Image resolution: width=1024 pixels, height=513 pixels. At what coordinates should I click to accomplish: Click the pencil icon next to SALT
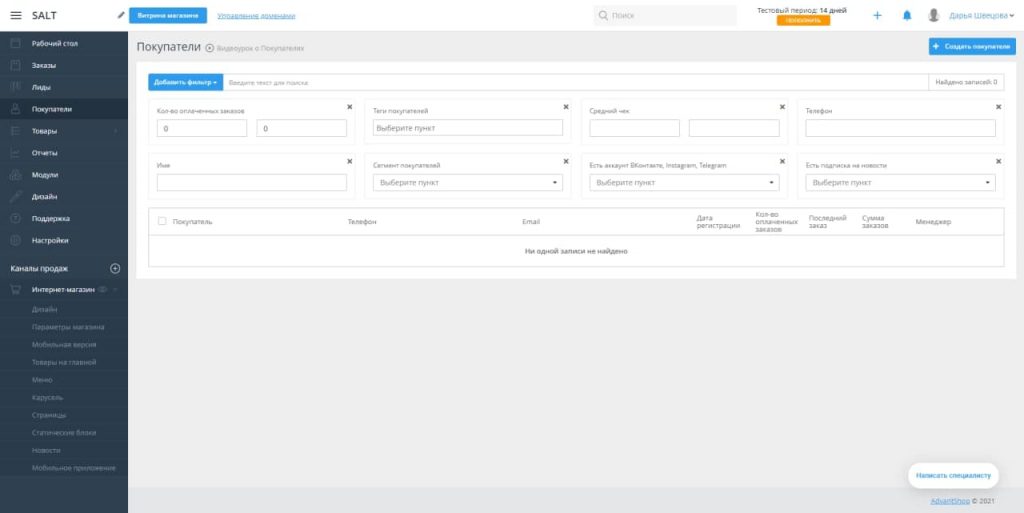121,15
